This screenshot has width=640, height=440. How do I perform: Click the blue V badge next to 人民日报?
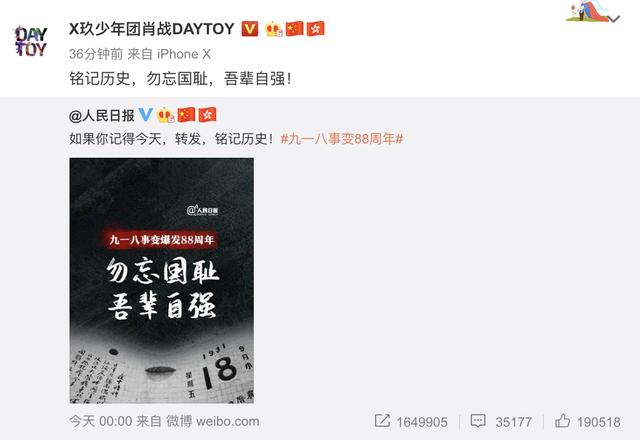pyautogui.click(x=146, y=115)
